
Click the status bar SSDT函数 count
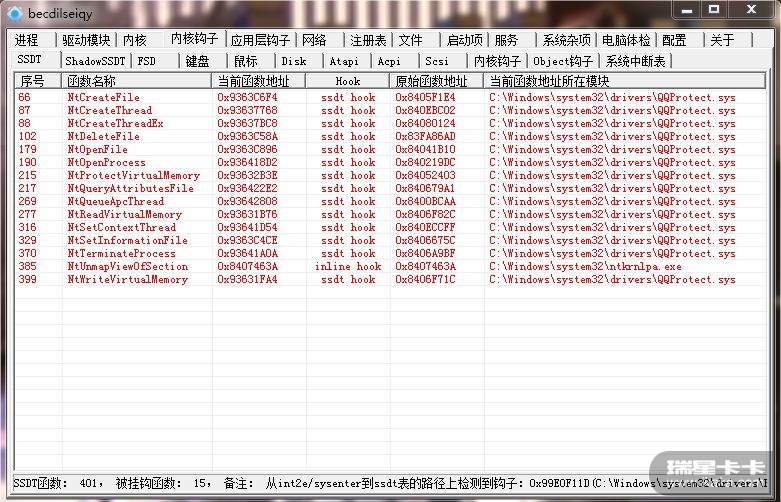tap(58, 483)
